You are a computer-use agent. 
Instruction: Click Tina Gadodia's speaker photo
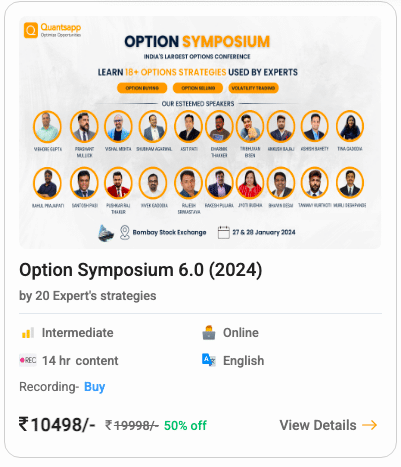click(x=350, y=127)
